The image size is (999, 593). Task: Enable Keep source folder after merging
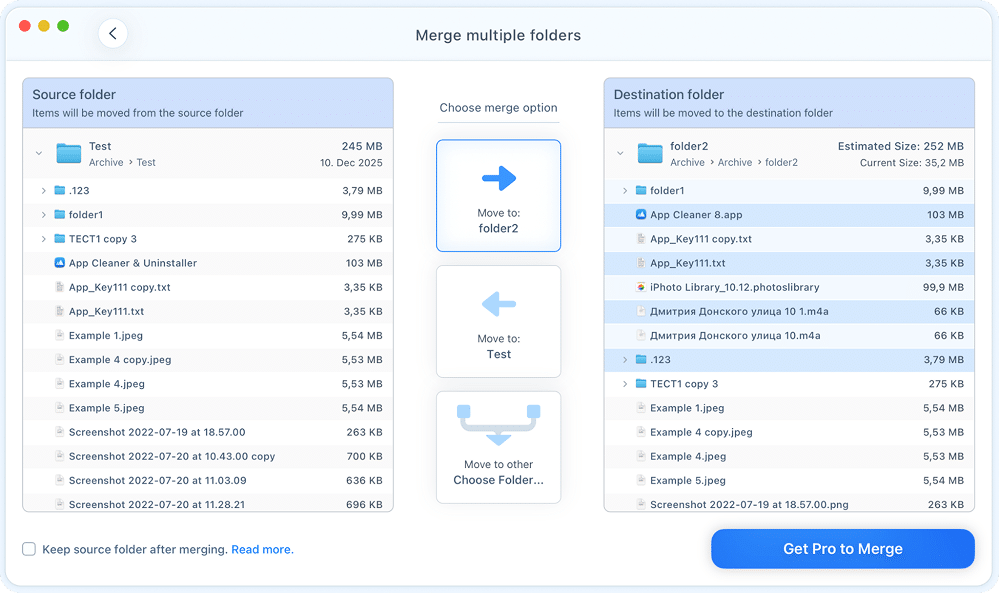(x=29, y=549)
